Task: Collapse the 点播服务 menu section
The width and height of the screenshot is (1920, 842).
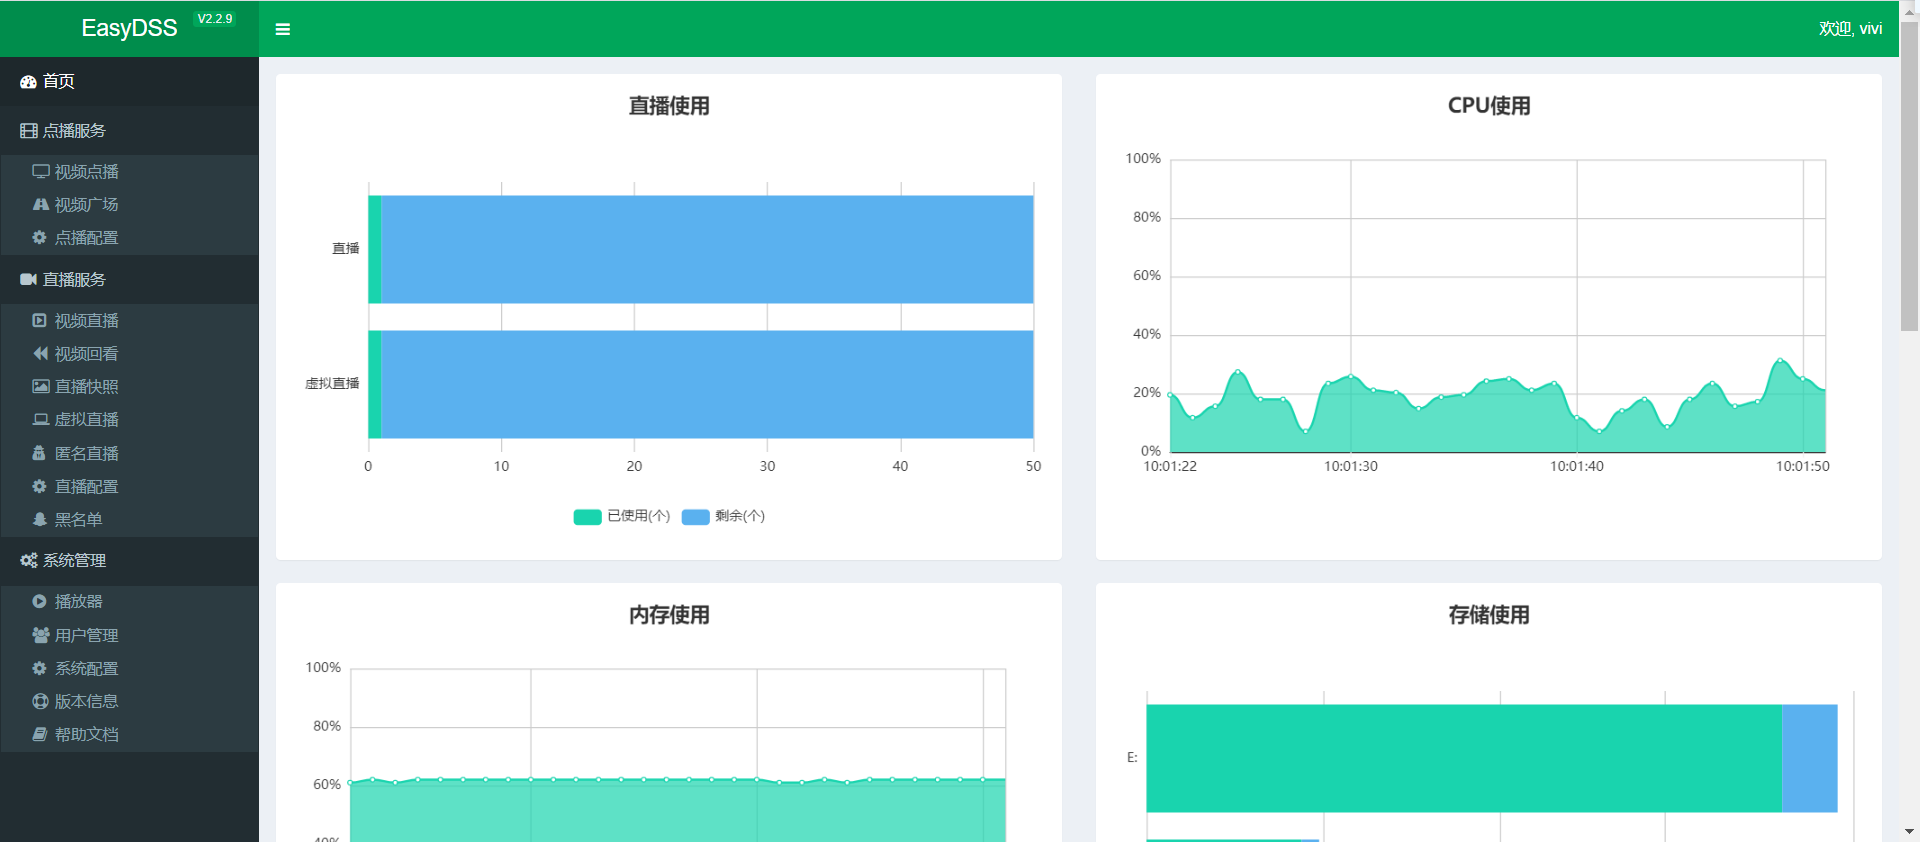Action: (x=129, y=131)
